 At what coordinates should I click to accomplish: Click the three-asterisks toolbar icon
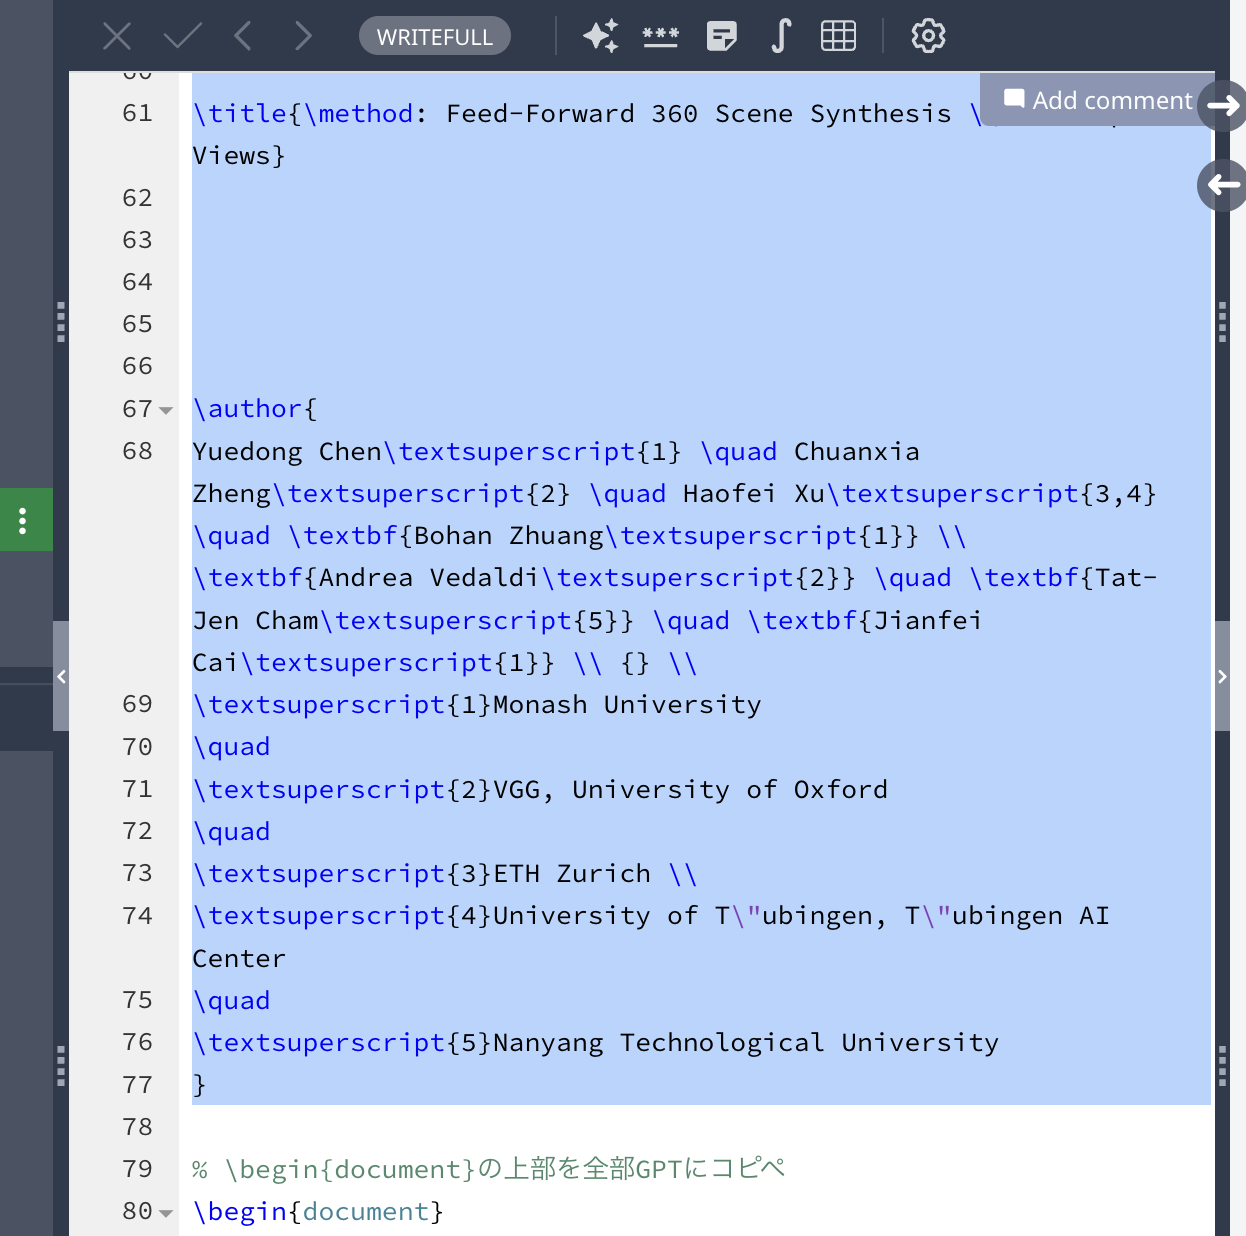(x=661, y=36)
